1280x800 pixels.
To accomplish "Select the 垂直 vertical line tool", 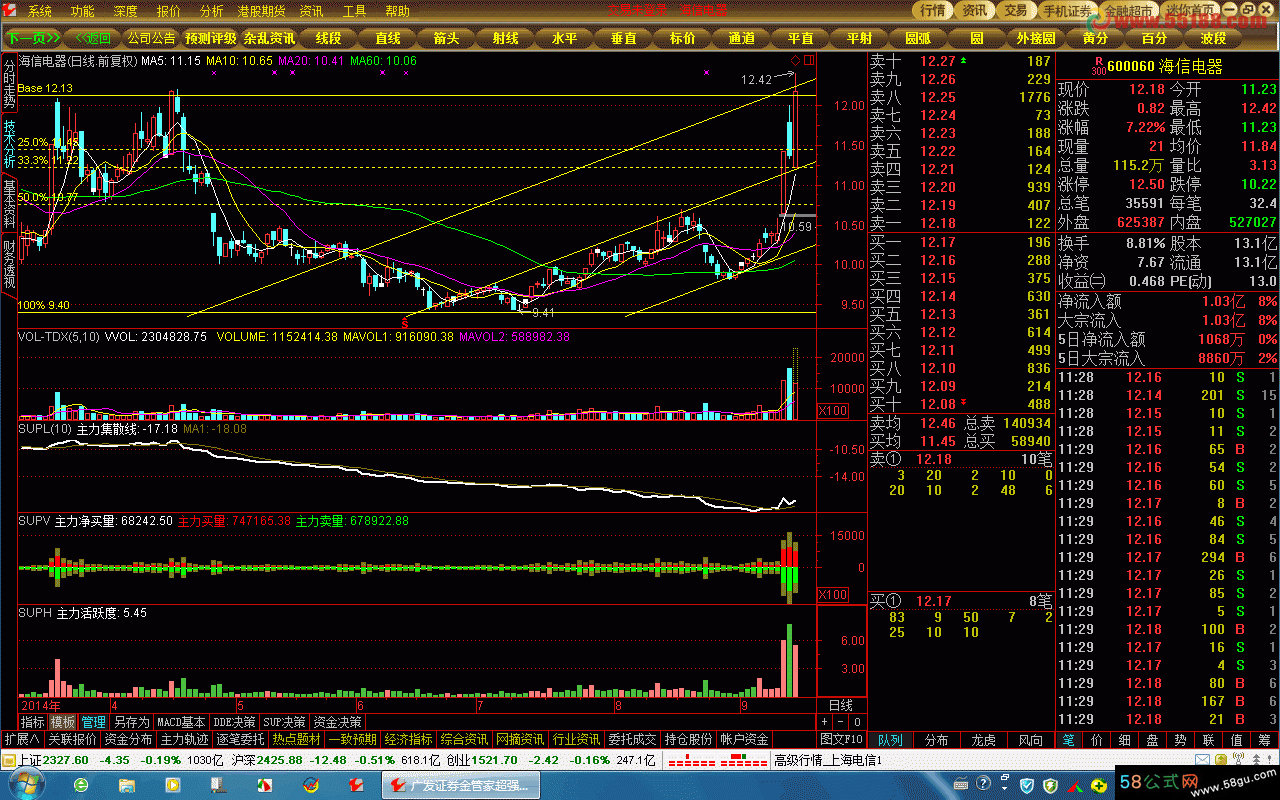I will coord(624,39).
